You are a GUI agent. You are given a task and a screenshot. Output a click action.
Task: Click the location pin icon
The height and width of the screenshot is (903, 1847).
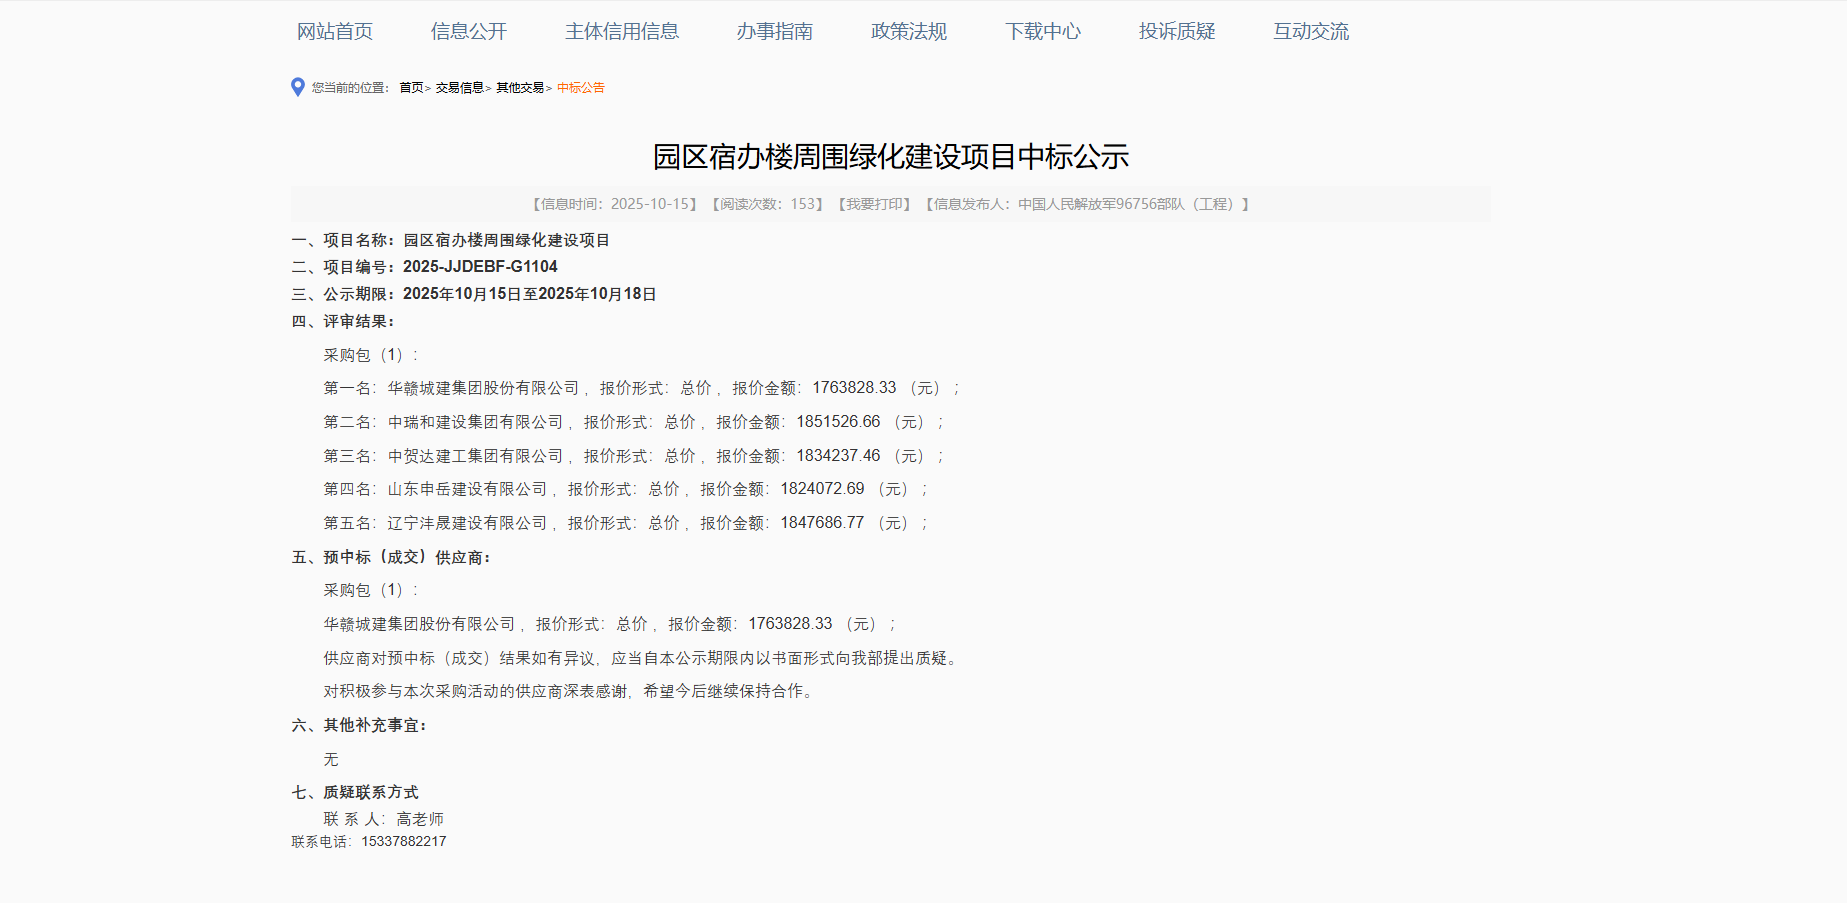pos(295,87)
